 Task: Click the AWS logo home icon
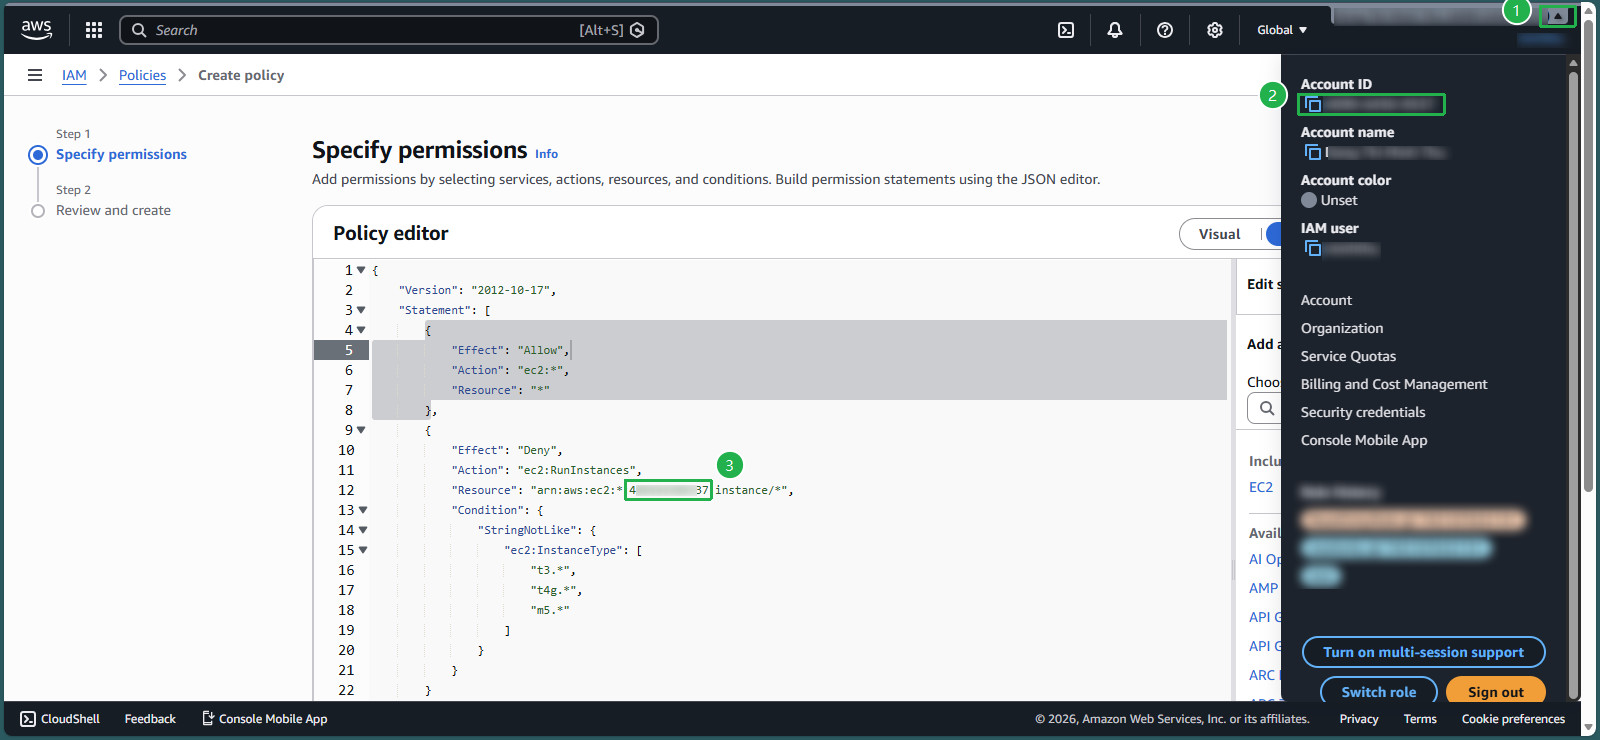click(37, 30)
